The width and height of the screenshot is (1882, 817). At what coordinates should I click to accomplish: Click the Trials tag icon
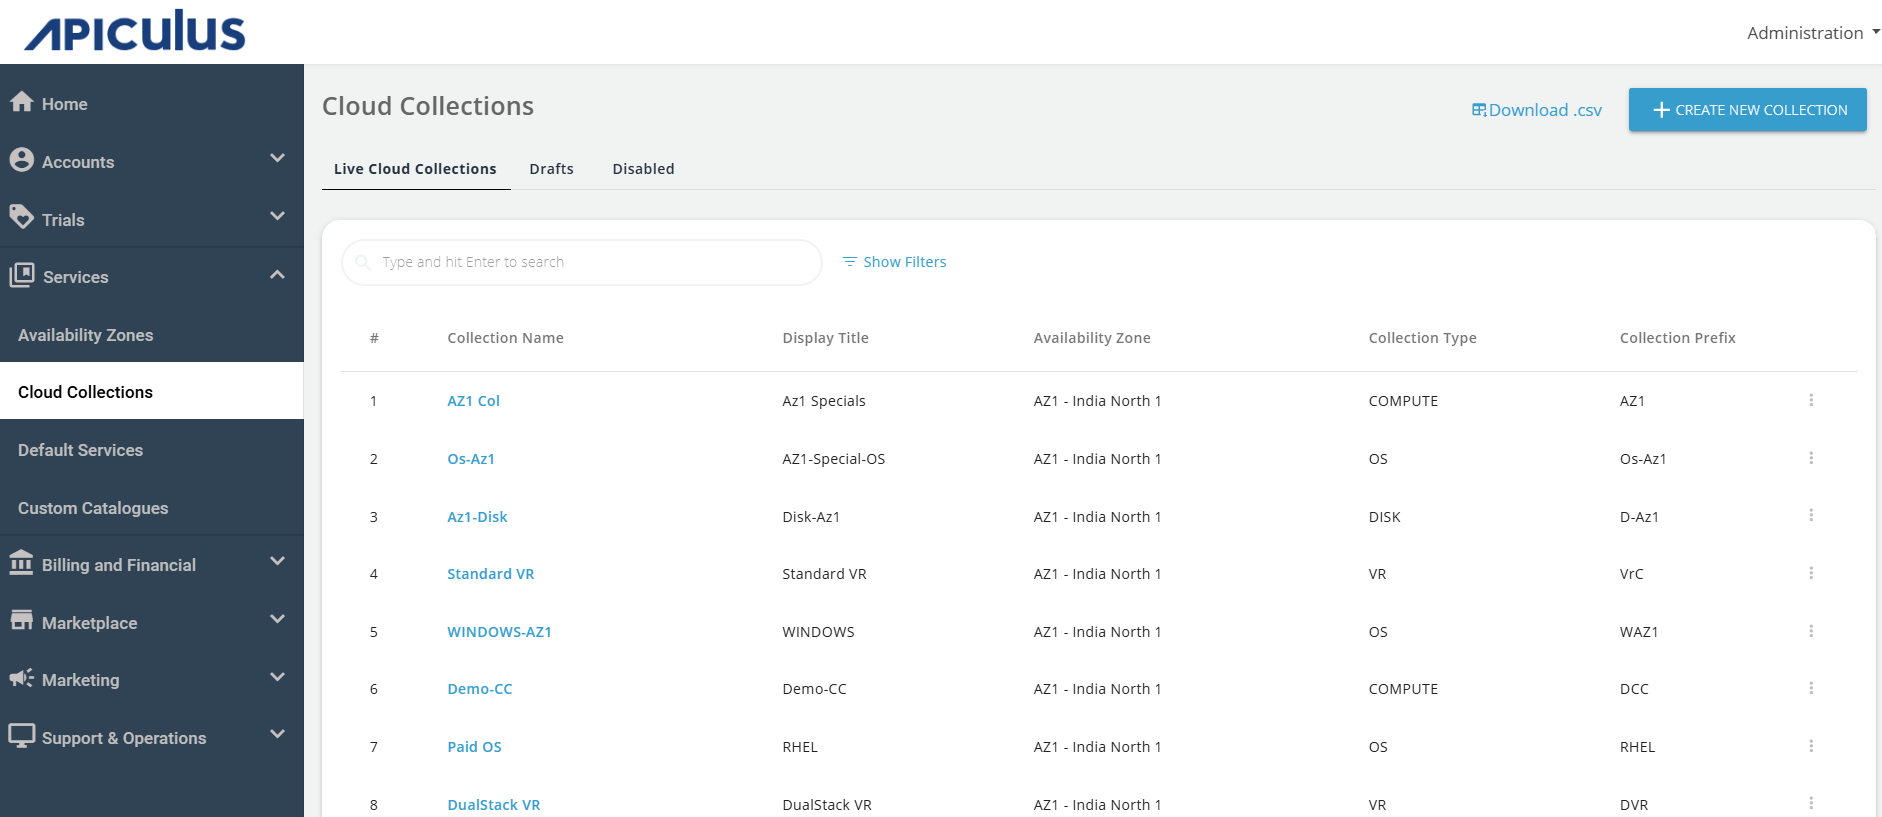click(x=22, y=217)
